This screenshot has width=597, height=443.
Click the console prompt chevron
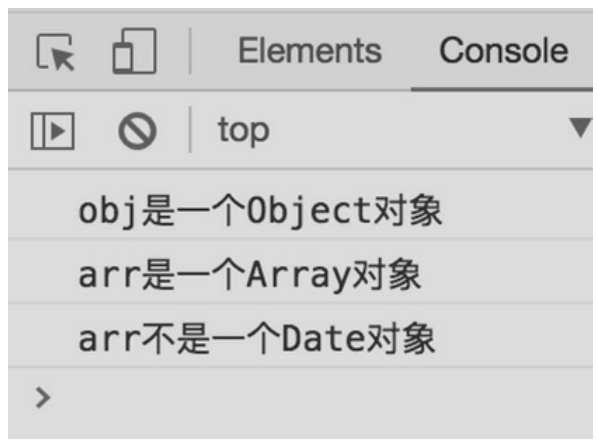[x=43, y=398]
